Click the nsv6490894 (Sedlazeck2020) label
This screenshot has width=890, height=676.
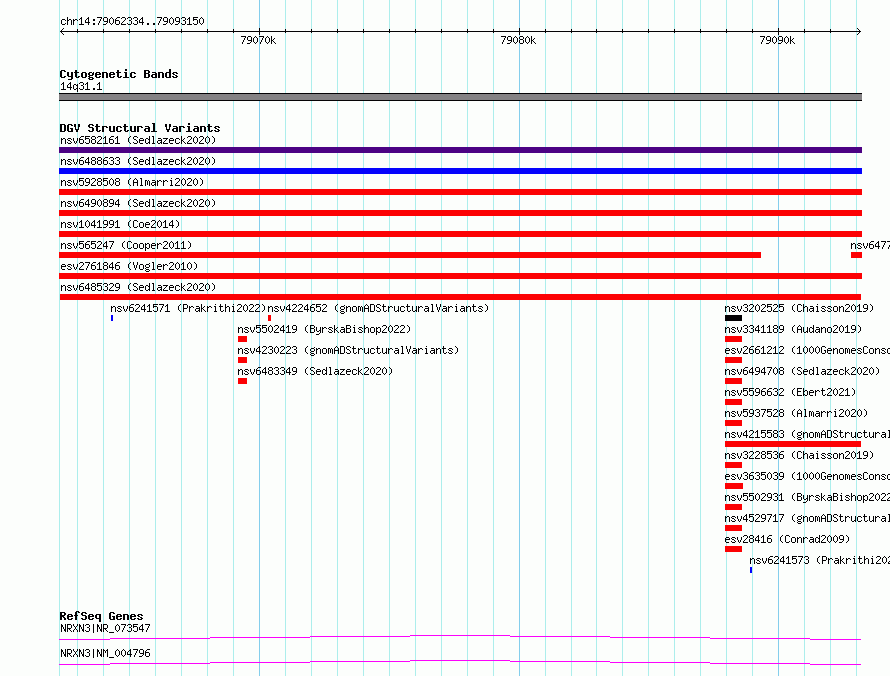pos(138,203)
